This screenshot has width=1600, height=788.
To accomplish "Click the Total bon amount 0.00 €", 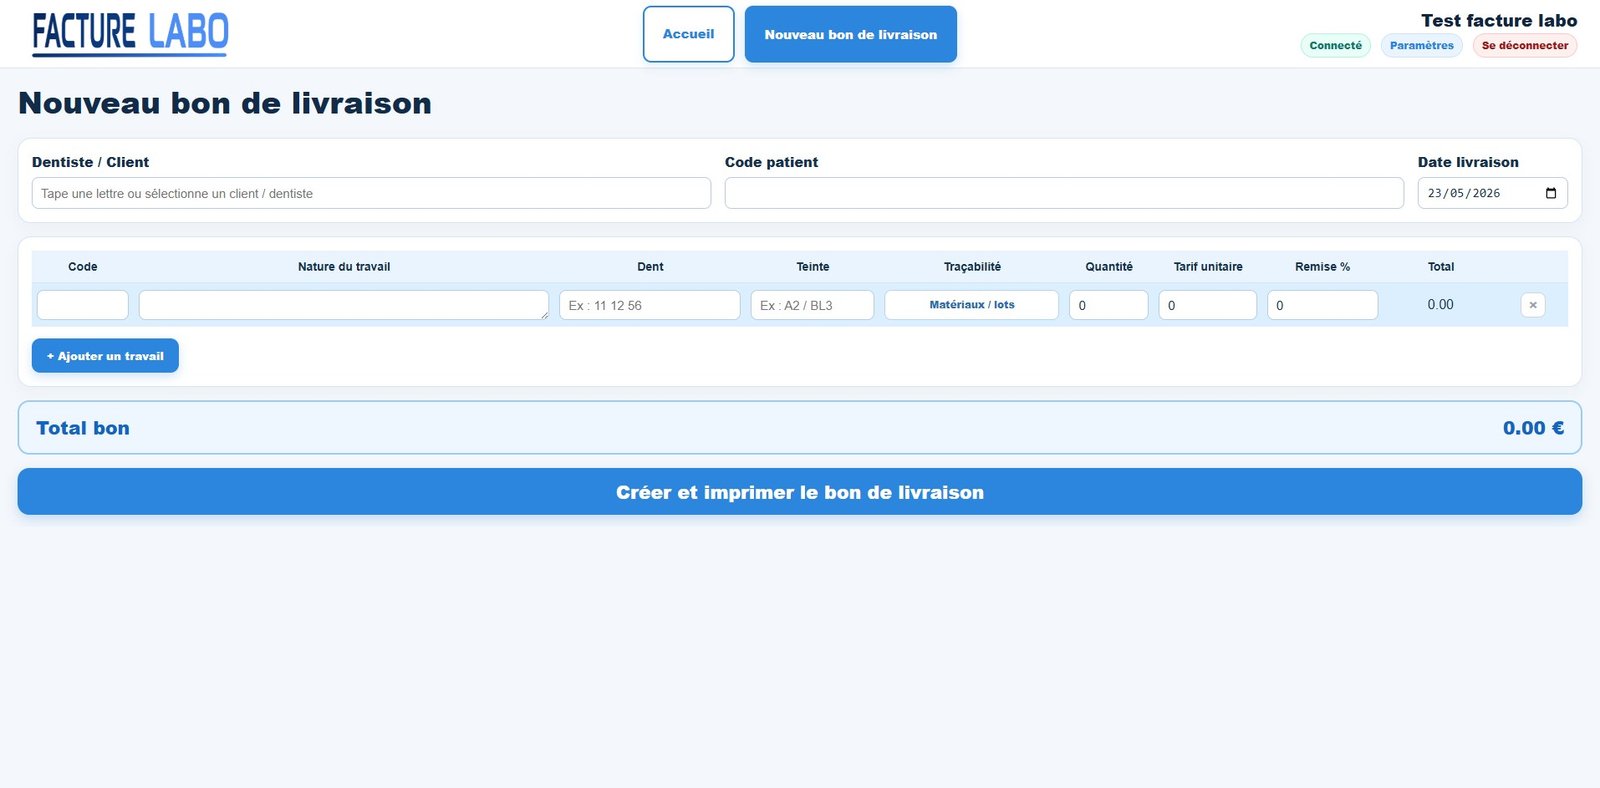I will click(1533, 428).
